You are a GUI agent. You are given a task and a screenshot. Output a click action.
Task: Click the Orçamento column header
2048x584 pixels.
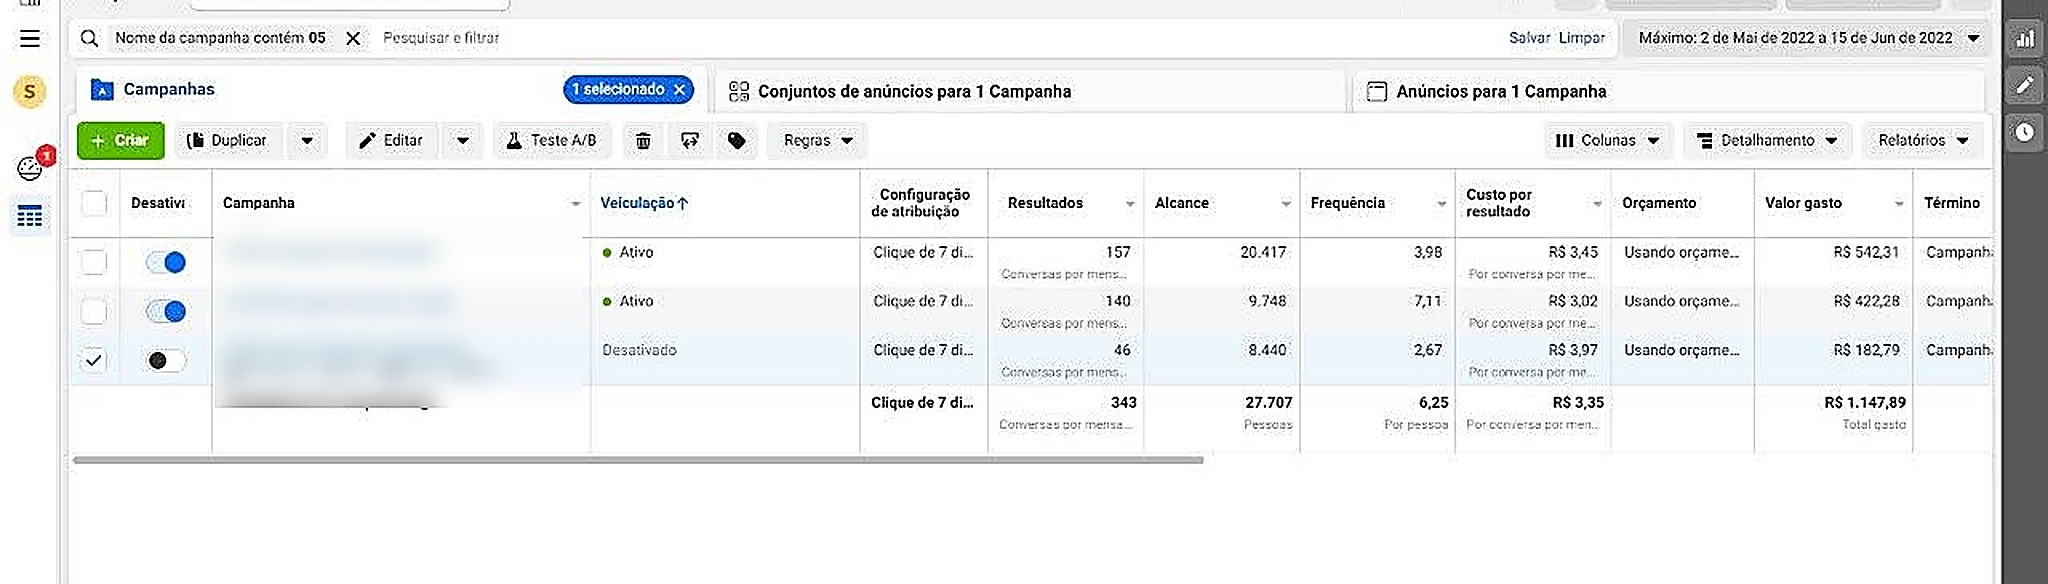(x=1659, y=203)
